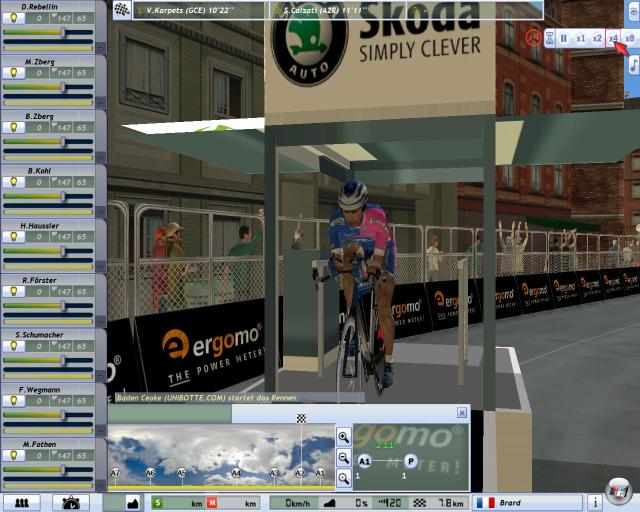The width and height of the screenshot is (640, 512).
Task: Click the A1 marker on stage profile
Action: [320, 473]
